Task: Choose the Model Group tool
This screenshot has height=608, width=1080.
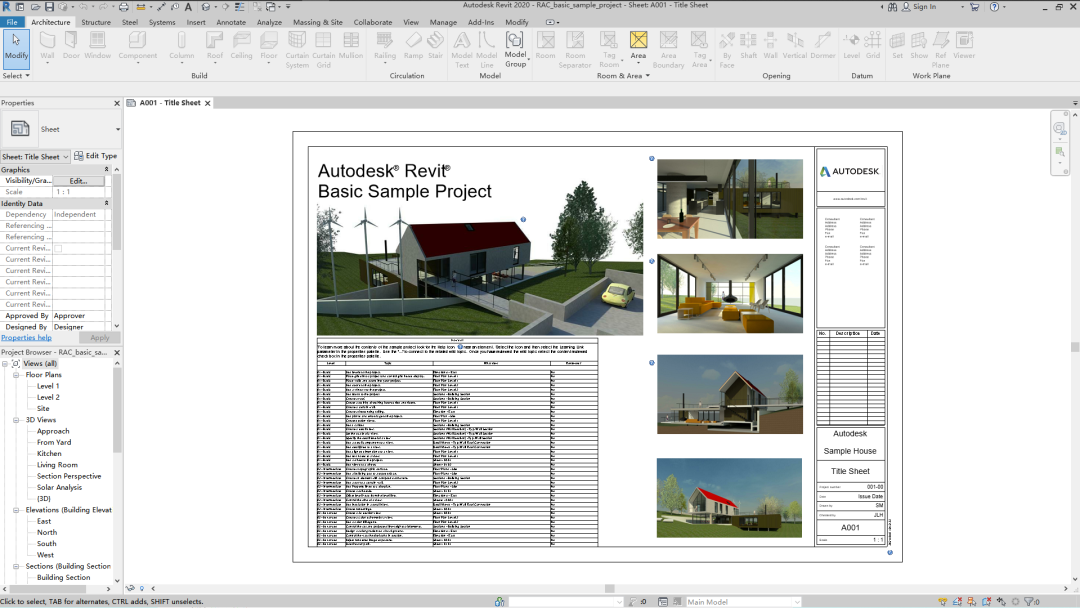Action: 515,49
